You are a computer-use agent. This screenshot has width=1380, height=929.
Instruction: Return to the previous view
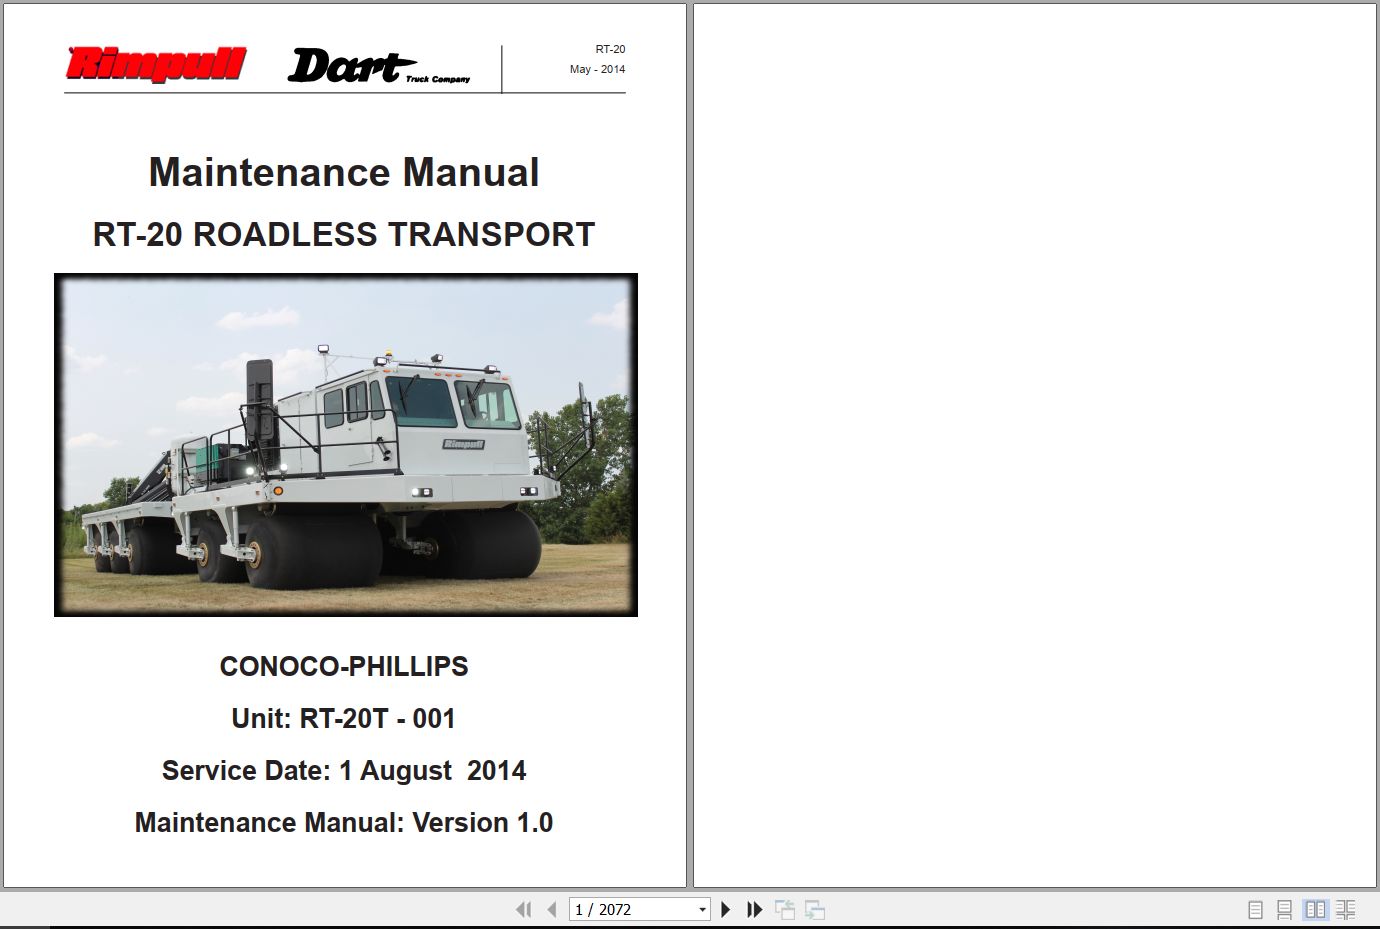[x=785, y=909]
